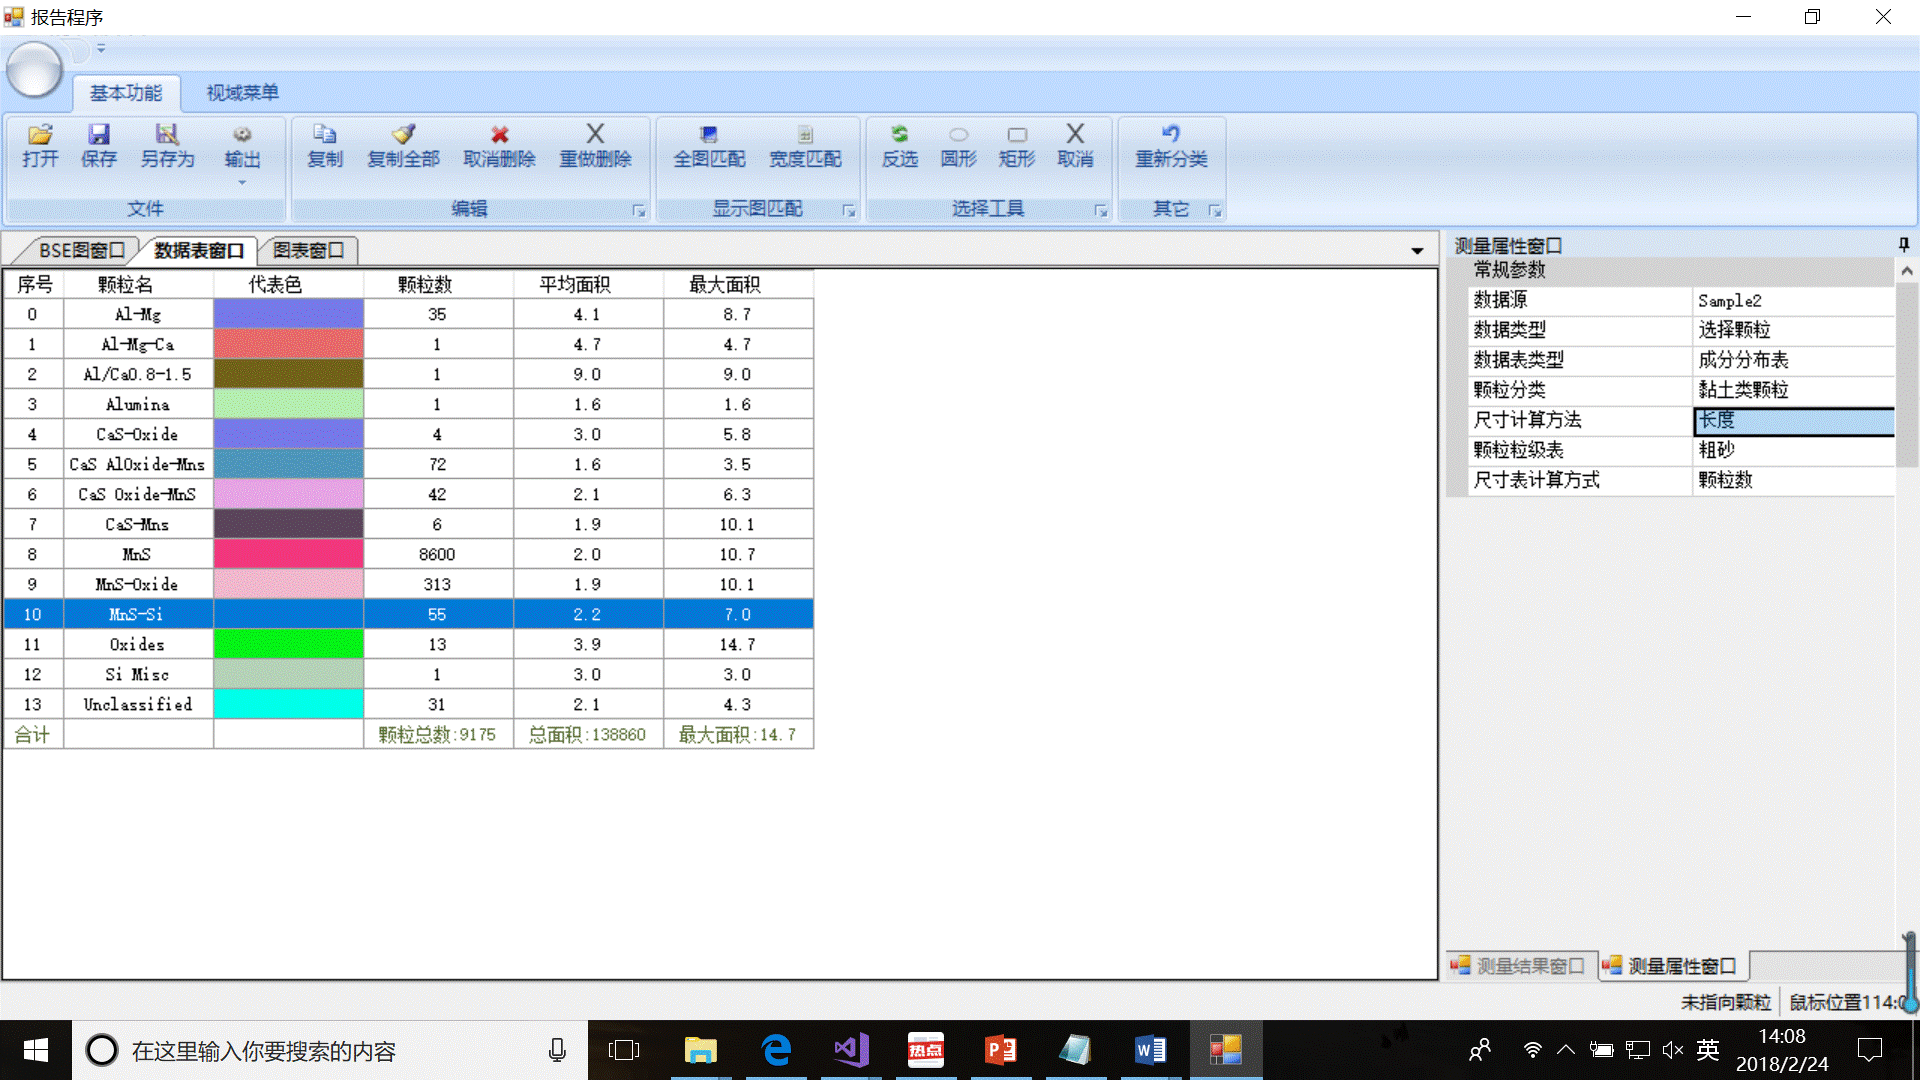The width and height of the screenshot is (1920, 1080).
Task: Open the 输出 export dropdown arrow
Action: pyautogui.click(x=242, y=183)
